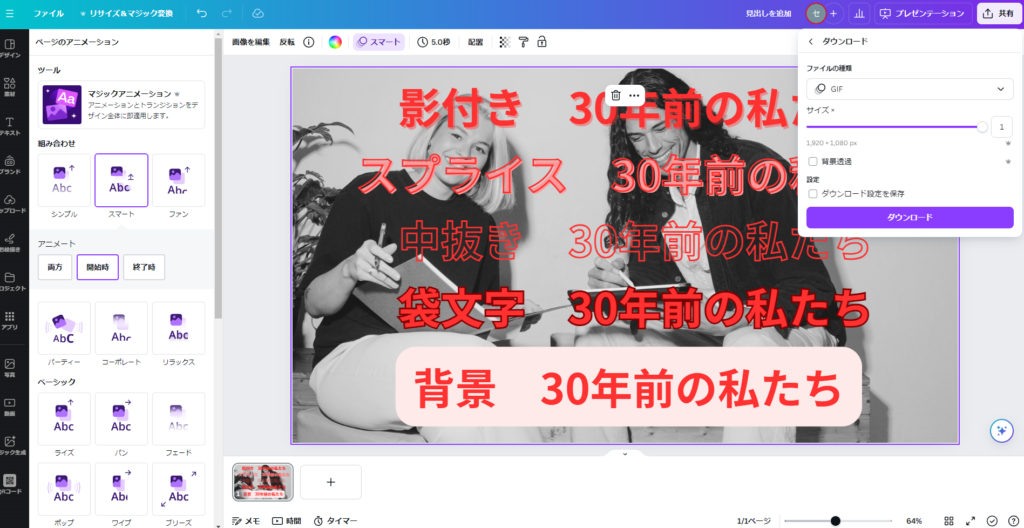Open the ファイル menu

tap(49, 13)
